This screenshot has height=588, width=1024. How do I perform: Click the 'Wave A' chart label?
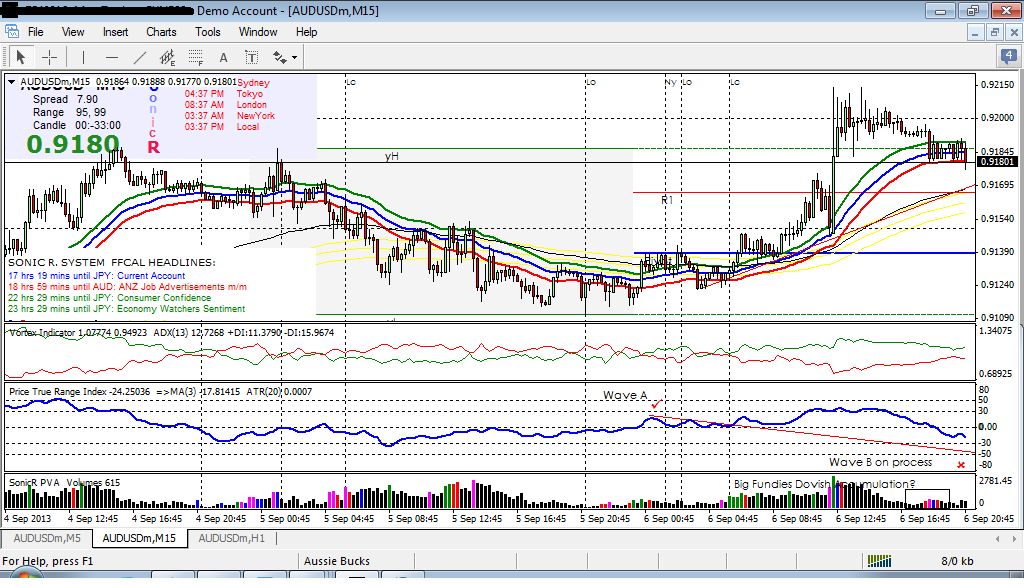[625, 395]
